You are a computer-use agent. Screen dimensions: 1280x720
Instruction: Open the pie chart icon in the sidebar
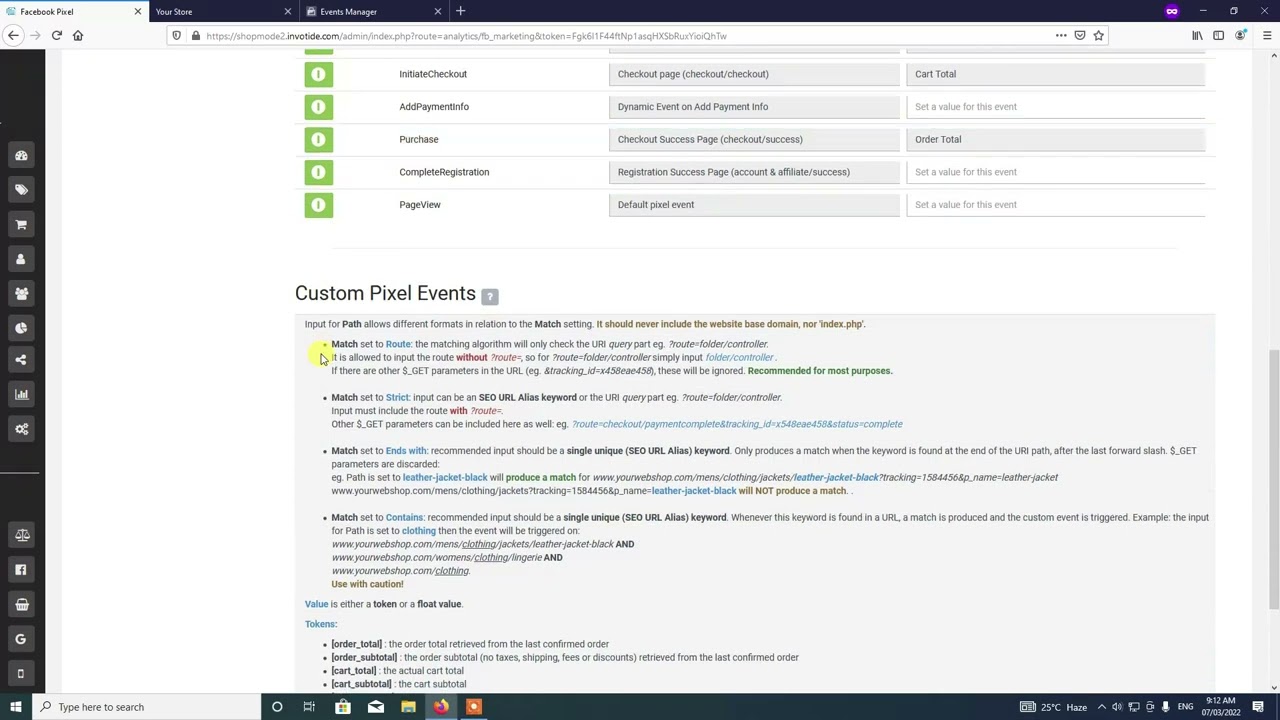coord(21,328)
